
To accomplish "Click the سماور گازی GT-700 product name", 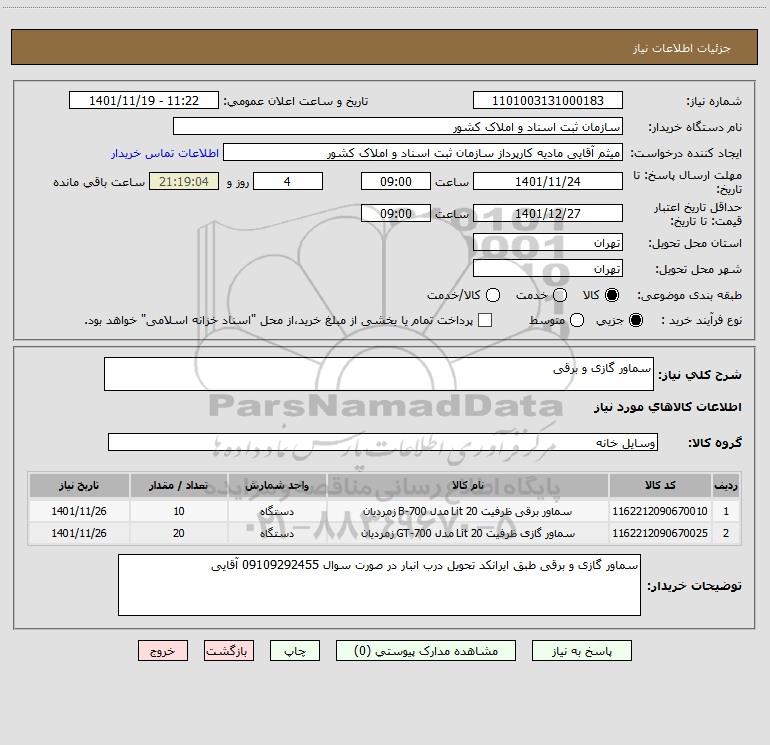I will pos(468,533).
